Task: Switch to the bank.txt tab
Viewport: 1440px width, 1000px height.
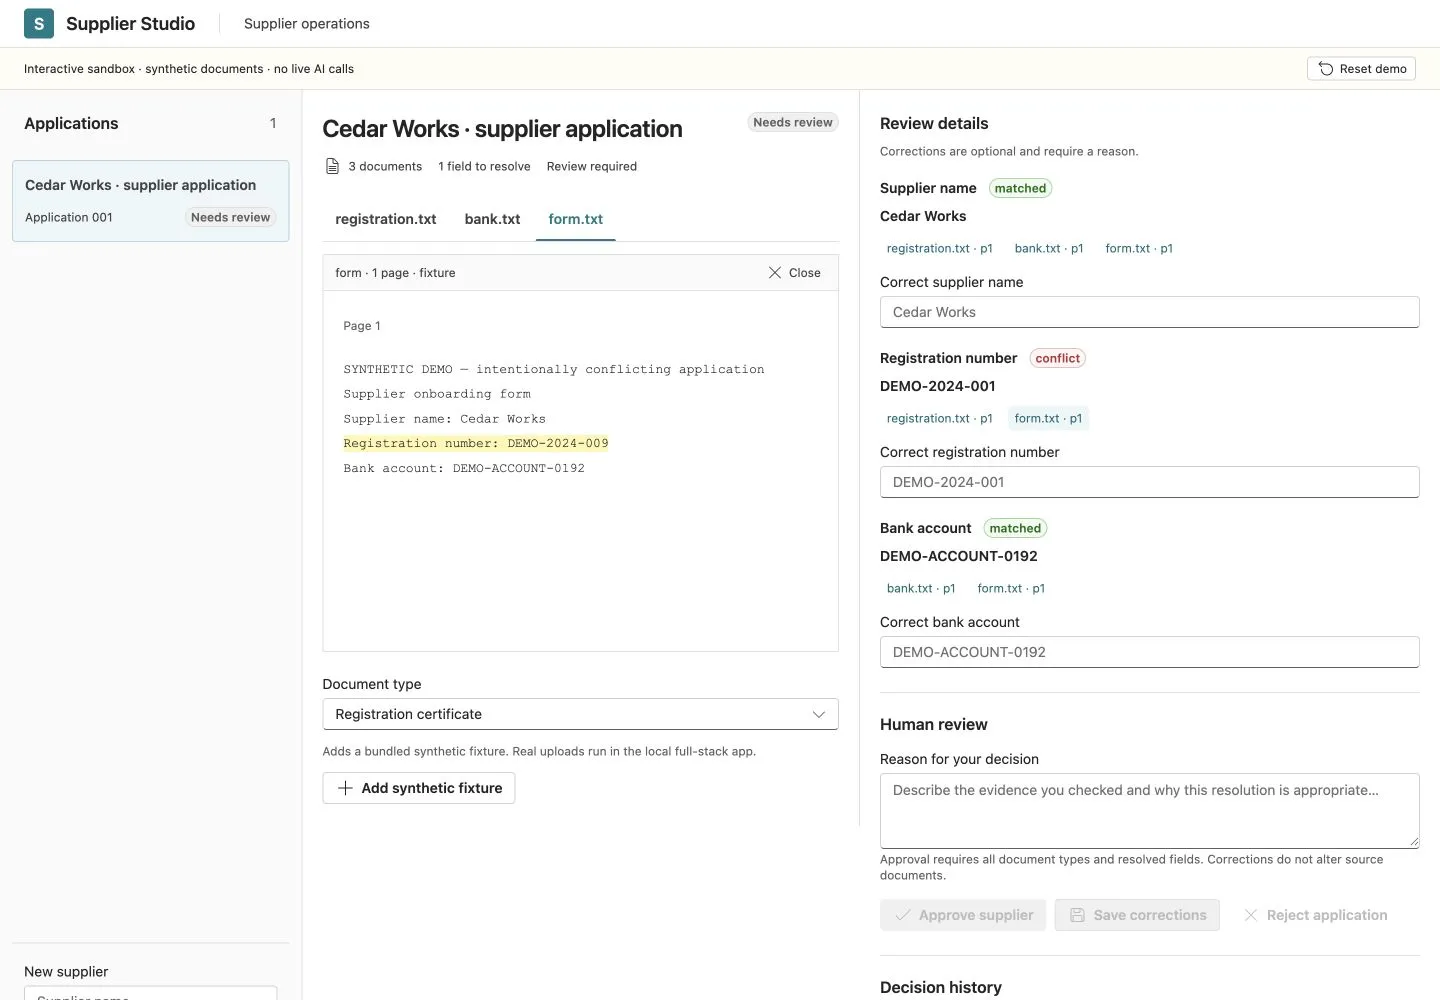Action: [492, 219]
